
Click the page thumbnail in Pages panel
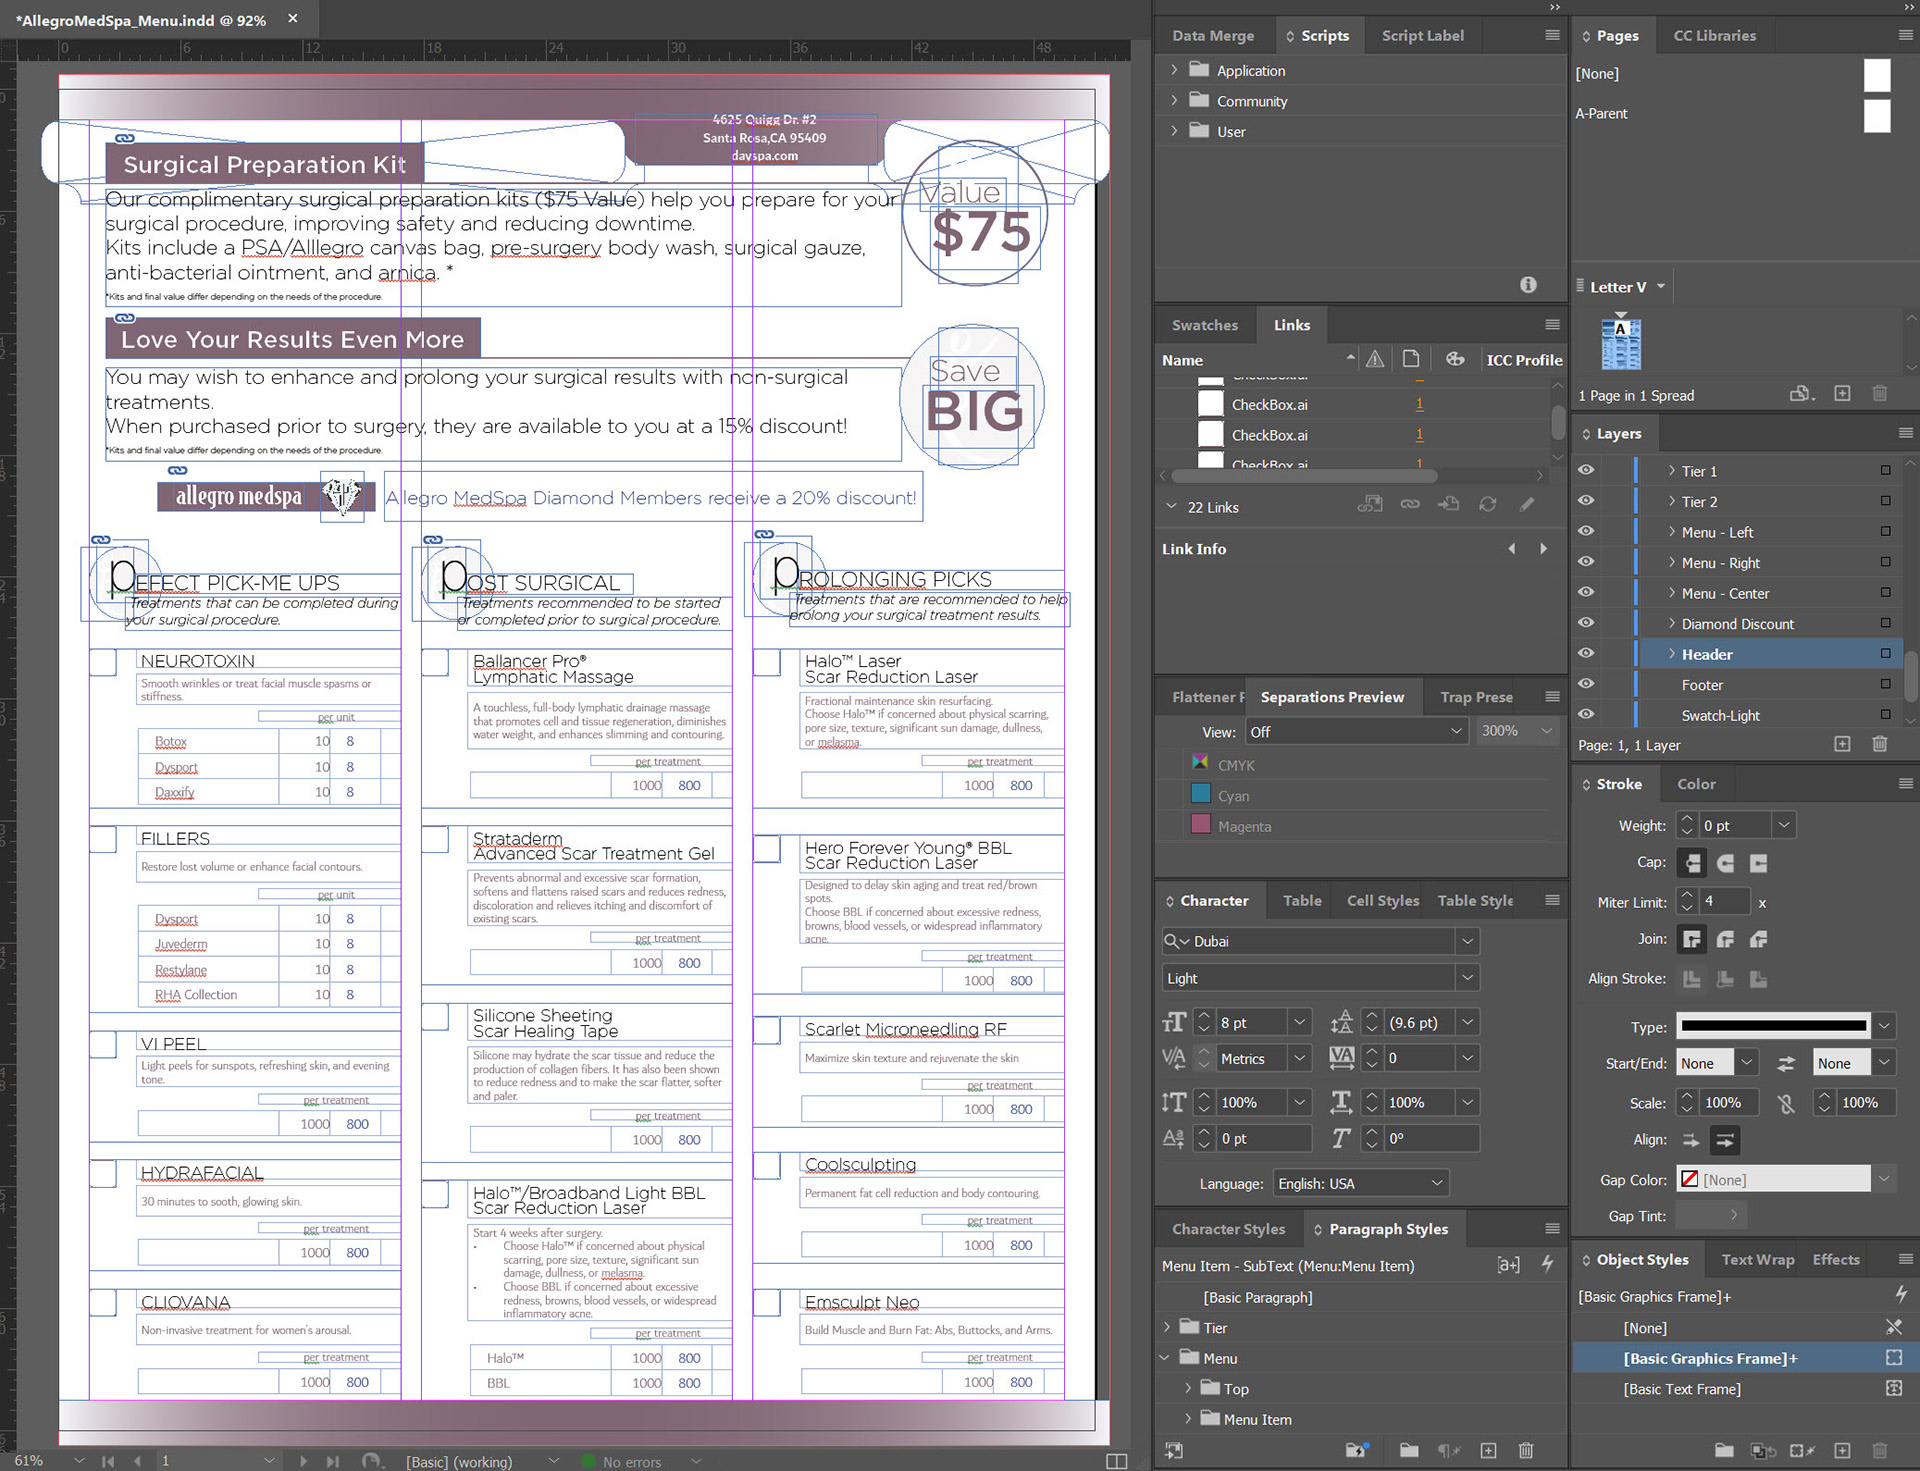click(x=1621, y=344)
